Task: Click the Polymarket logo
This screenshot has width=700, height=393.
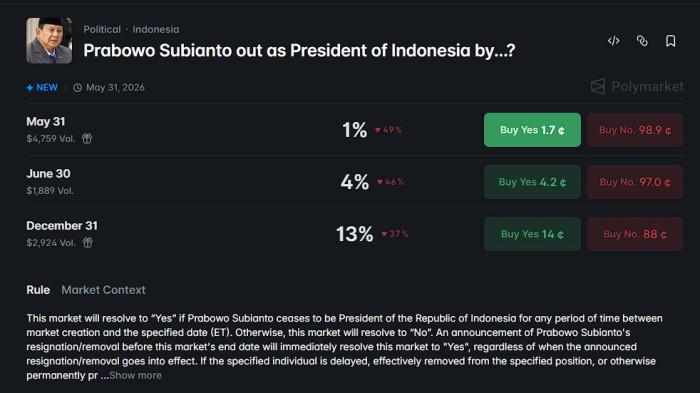Action: coord(637,86)
